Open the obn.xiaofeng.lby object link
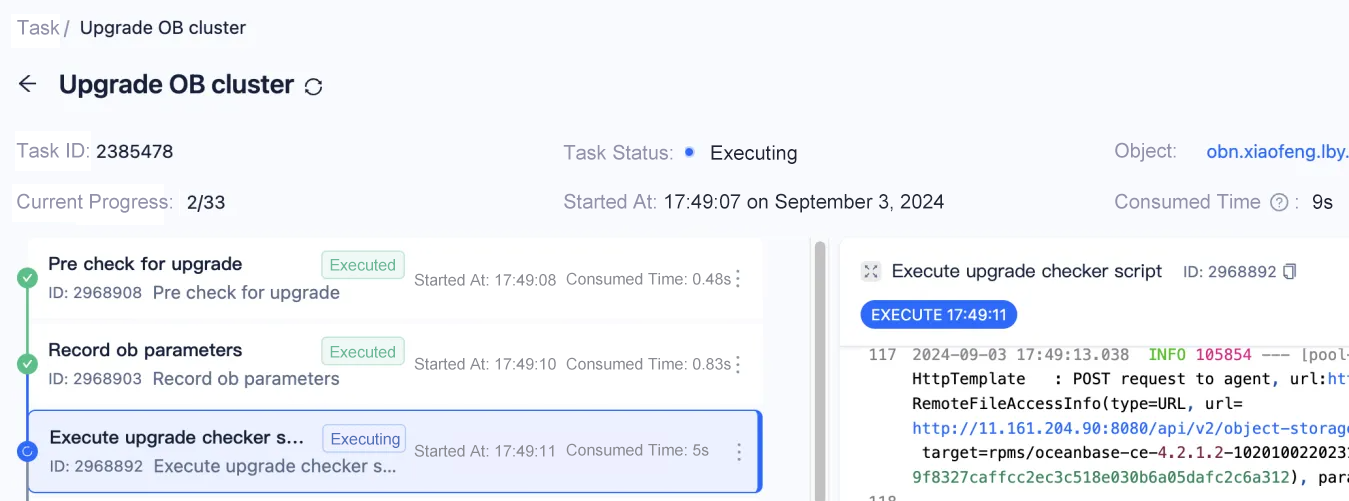1349x501 pixels. tap(1277, 152)
